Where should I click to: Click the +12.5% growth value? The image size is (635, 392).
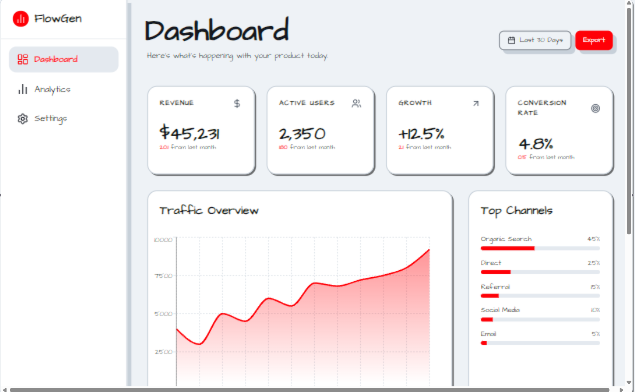[x=421, y=134]
